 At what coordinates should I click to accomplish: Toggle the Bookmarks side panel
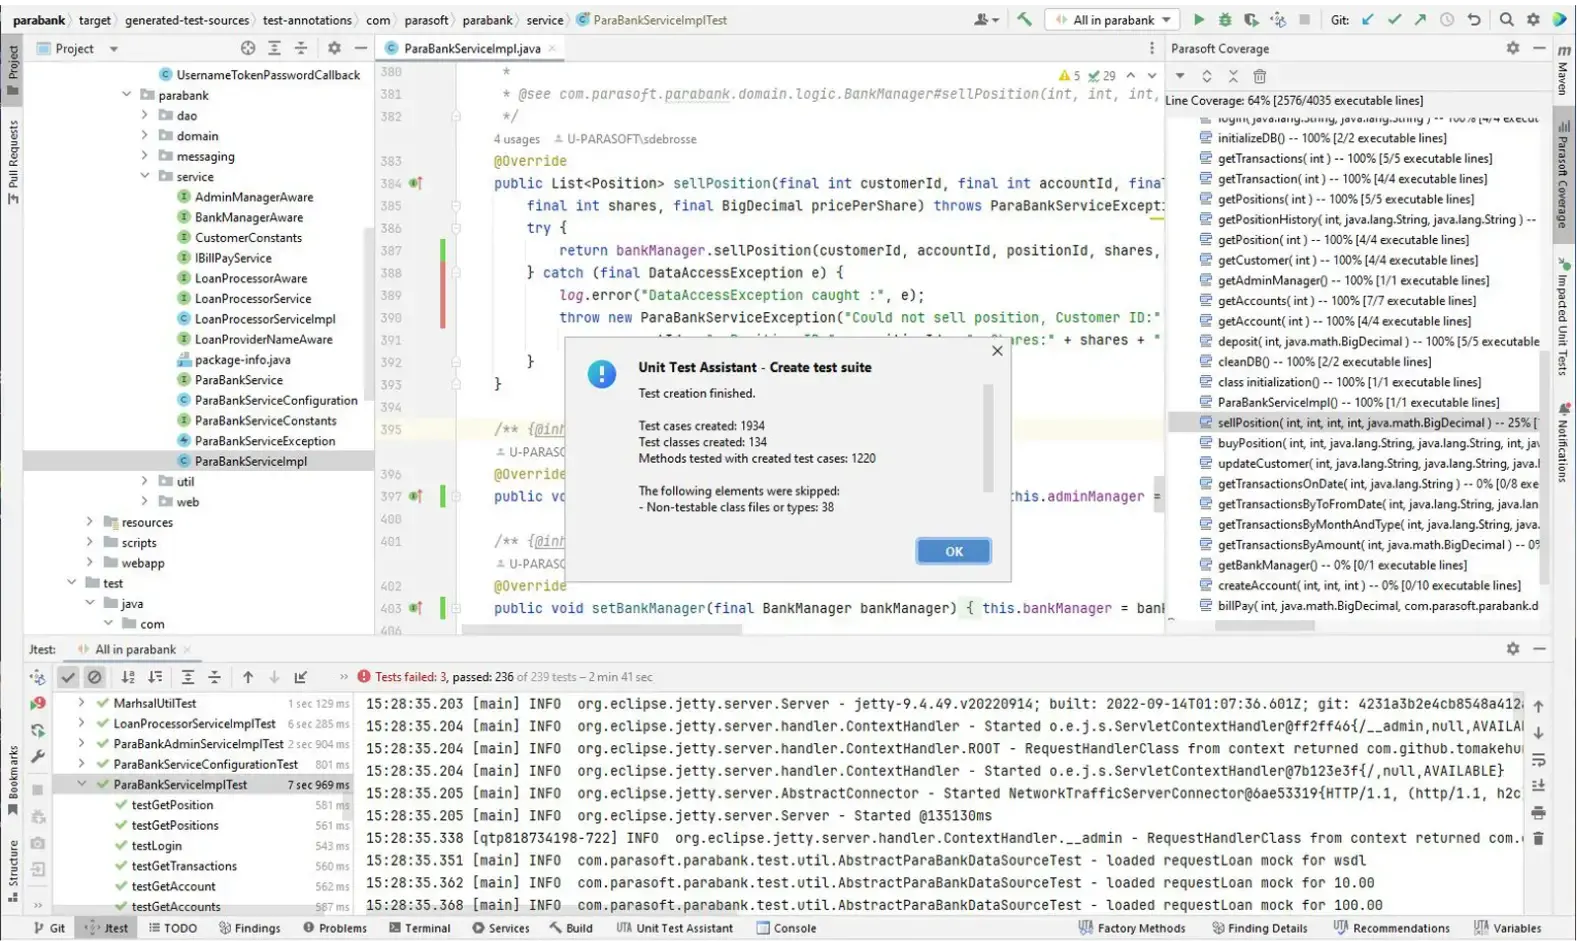12,781
